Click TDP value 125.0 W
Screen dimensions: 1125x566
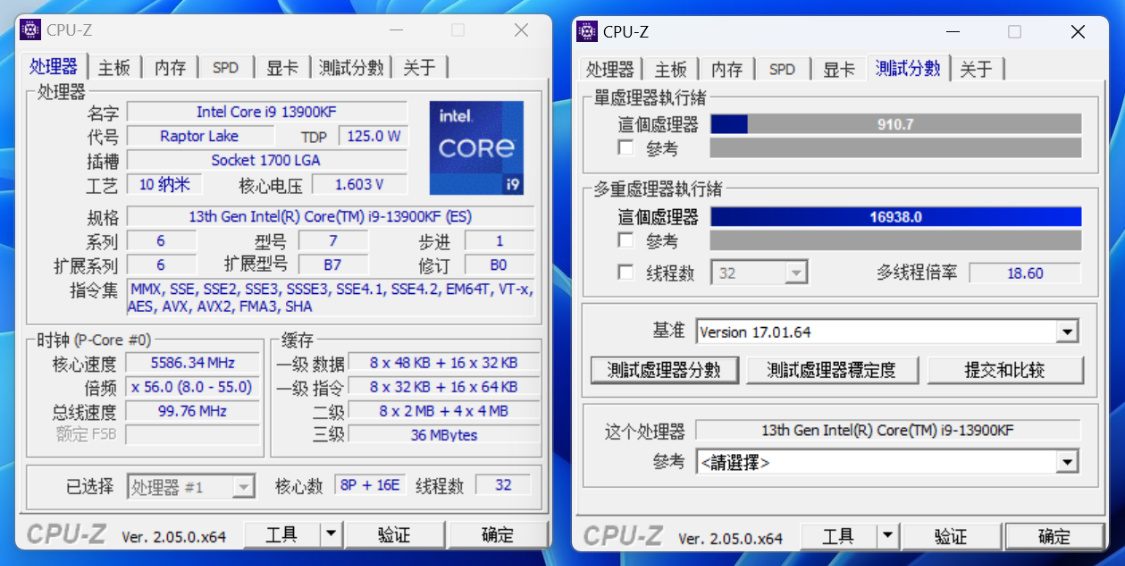click(373, 136)
